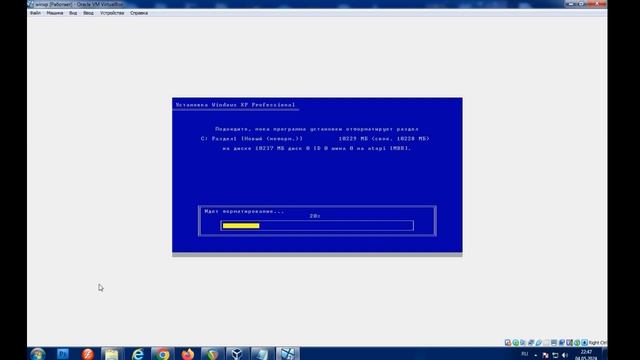Click the VirtualBox title bar icon

point(31,4)
